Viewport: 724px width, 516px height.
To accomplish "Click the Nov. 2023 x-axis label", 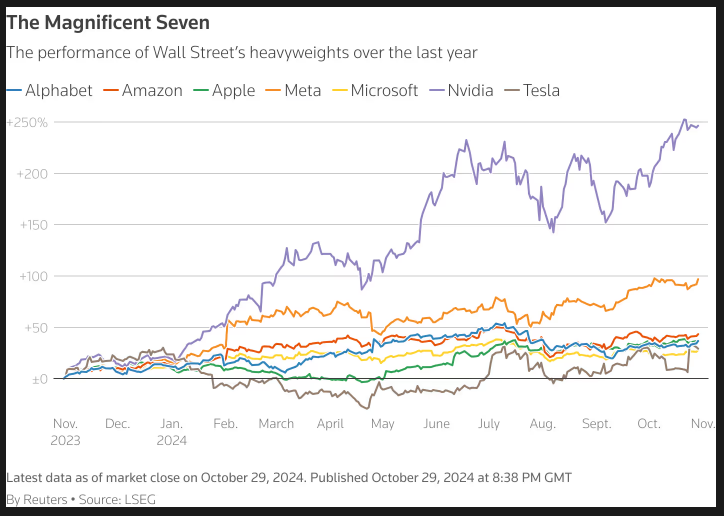I will [65, 432].
